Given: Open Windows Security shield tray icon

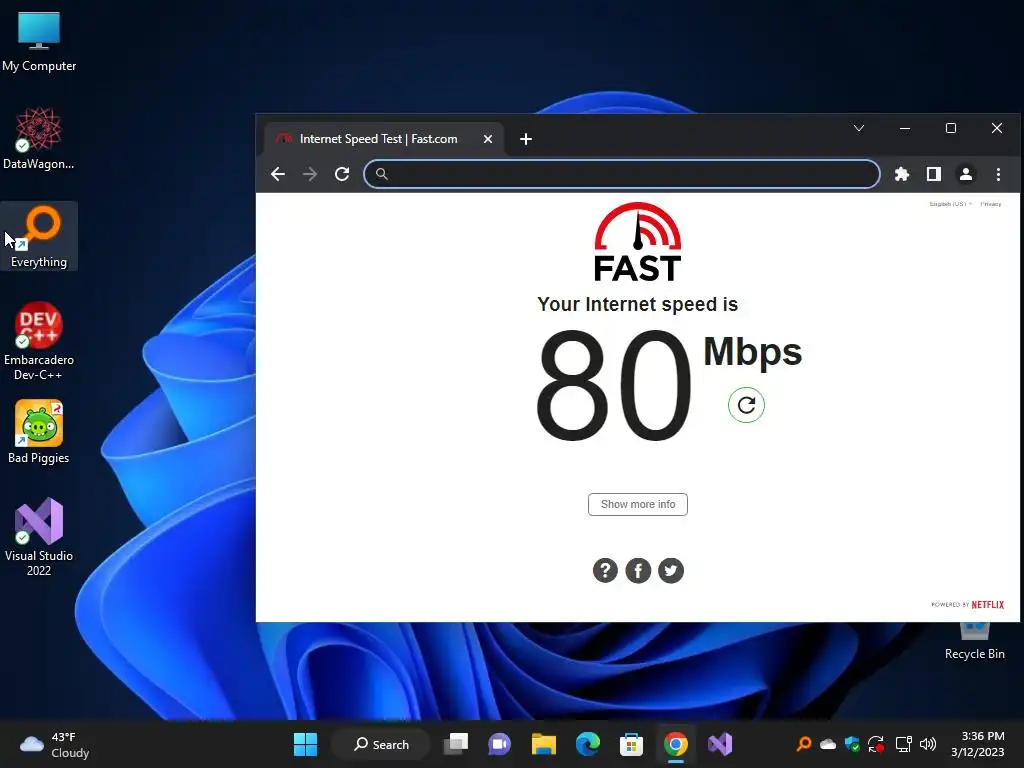Looking at the screenshot, I should pos(852,744).
